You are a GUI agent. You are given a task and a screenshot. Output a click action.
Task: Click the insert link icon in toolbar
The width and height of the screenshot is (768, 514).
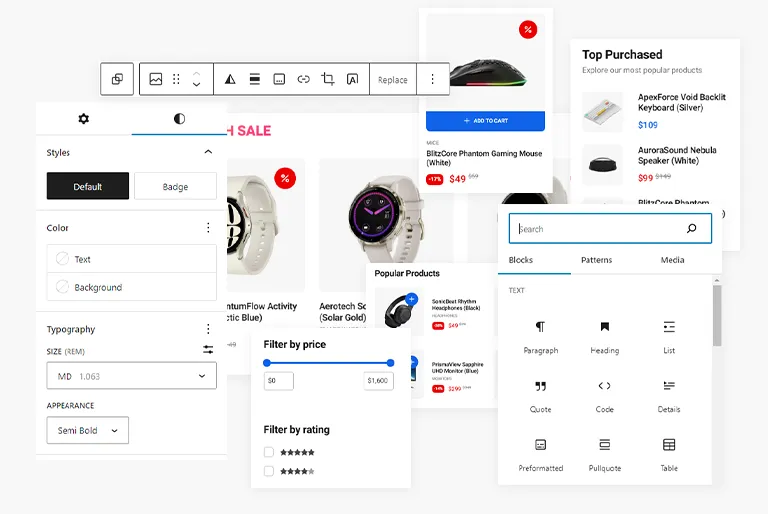click(303, 79)
